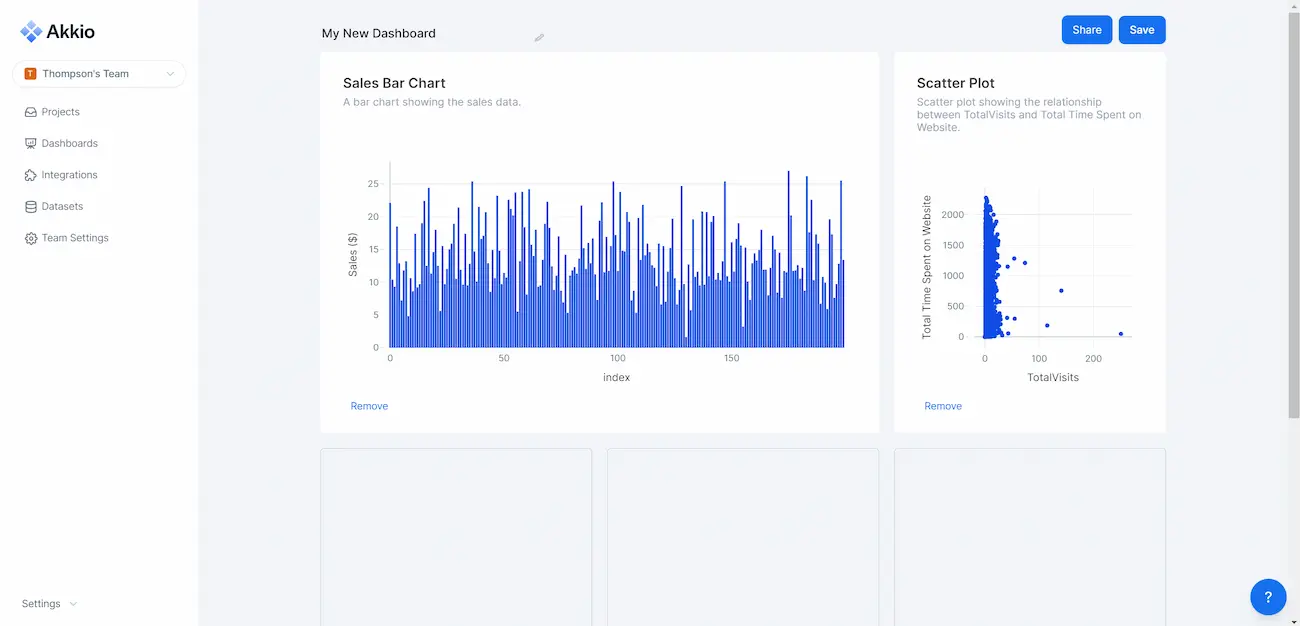Screen dimensions: 1300x626
Task: Remove the Scatter Plot widget
Action: pos(943,406)
